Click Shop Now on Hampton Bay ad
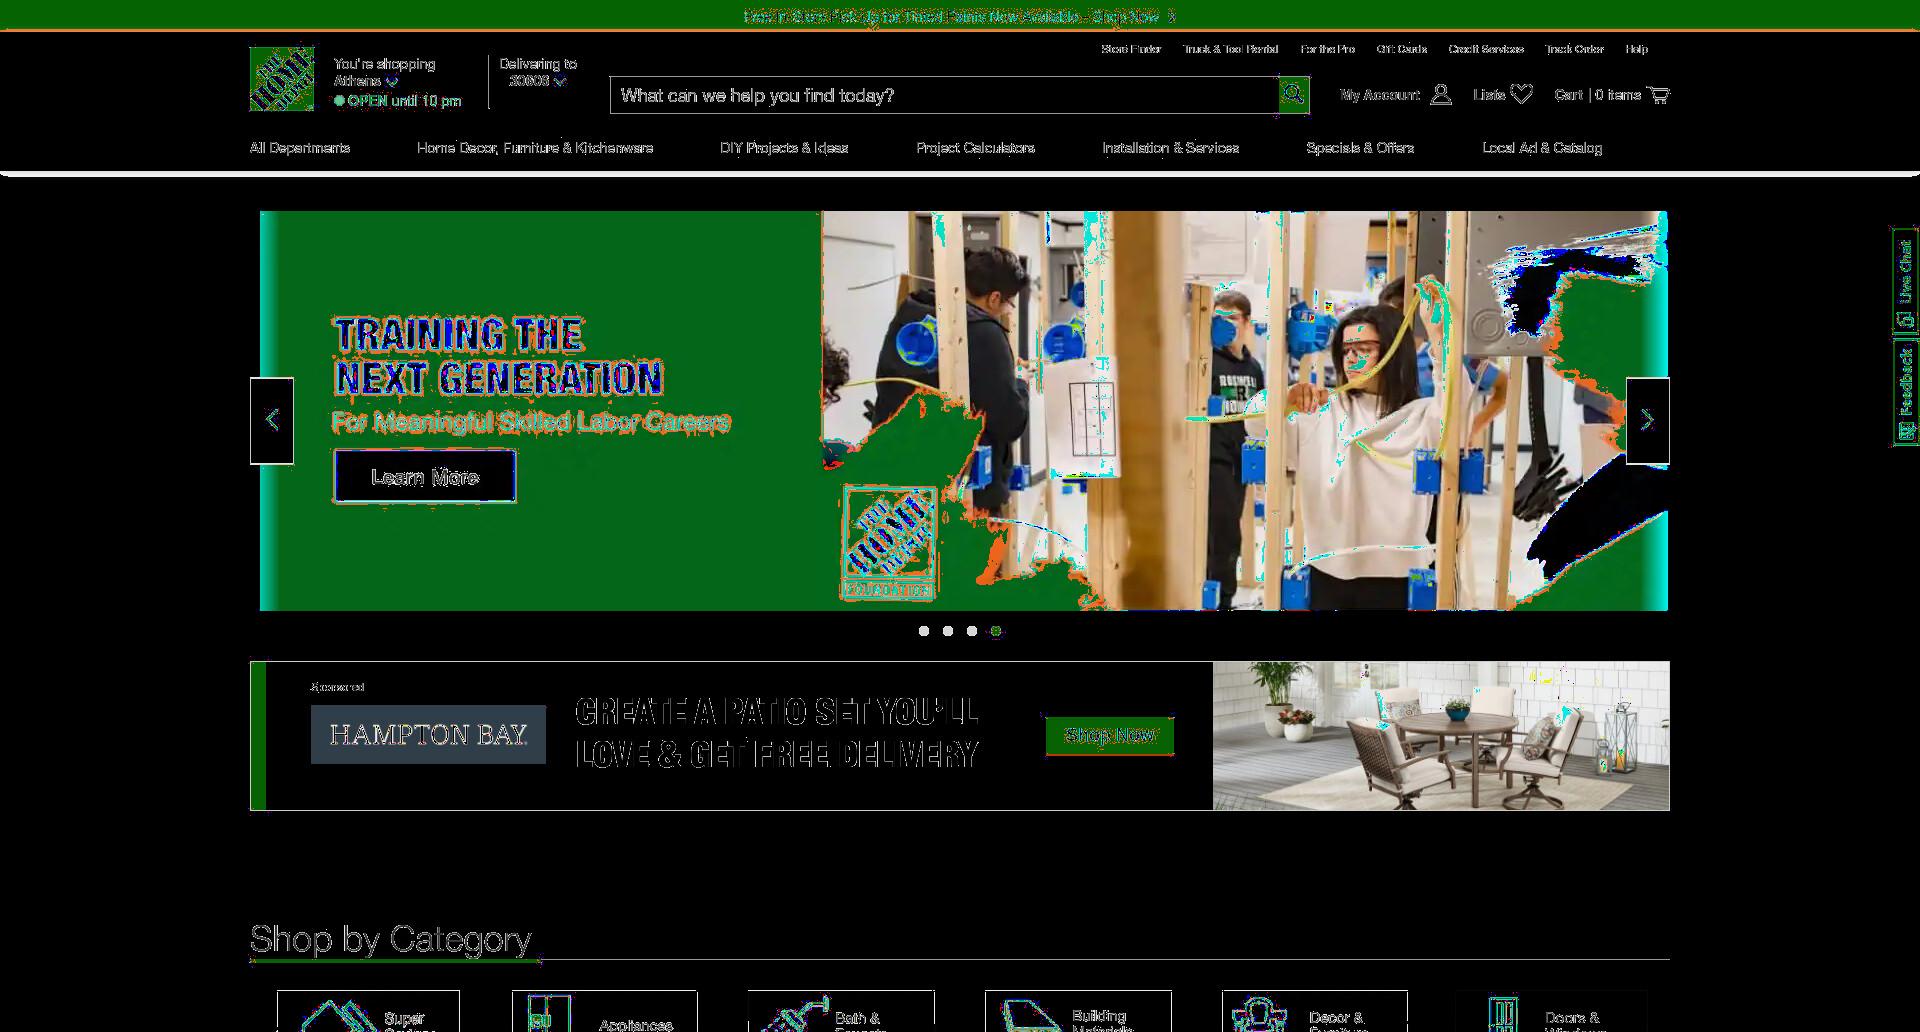Image resolution: width=1920 pixels, height=1032 pixels. pos(1110,736)
